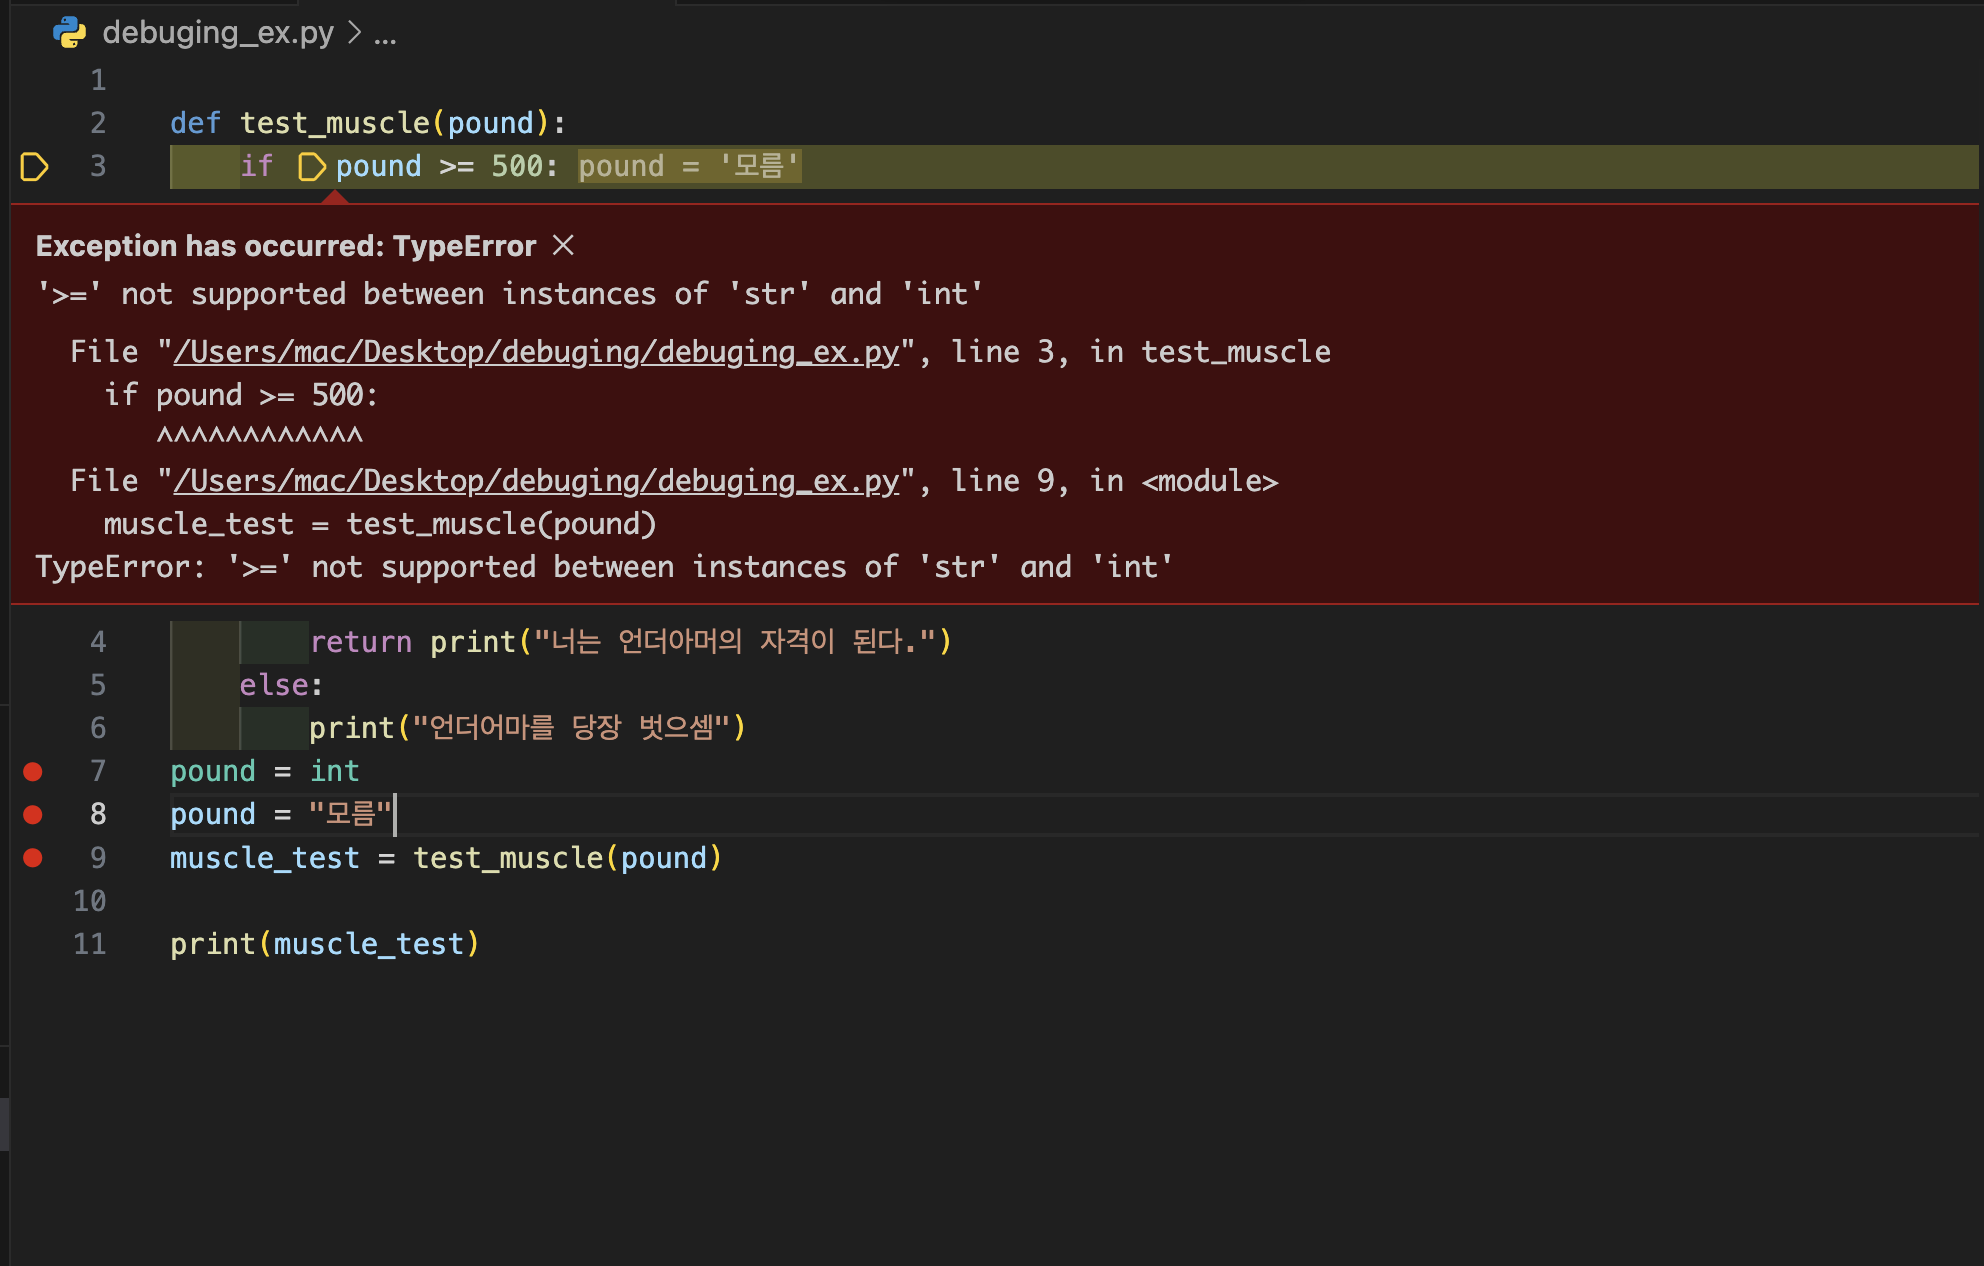
Task: Click inline breakpoint marker before pound
Action: [312, 167]
